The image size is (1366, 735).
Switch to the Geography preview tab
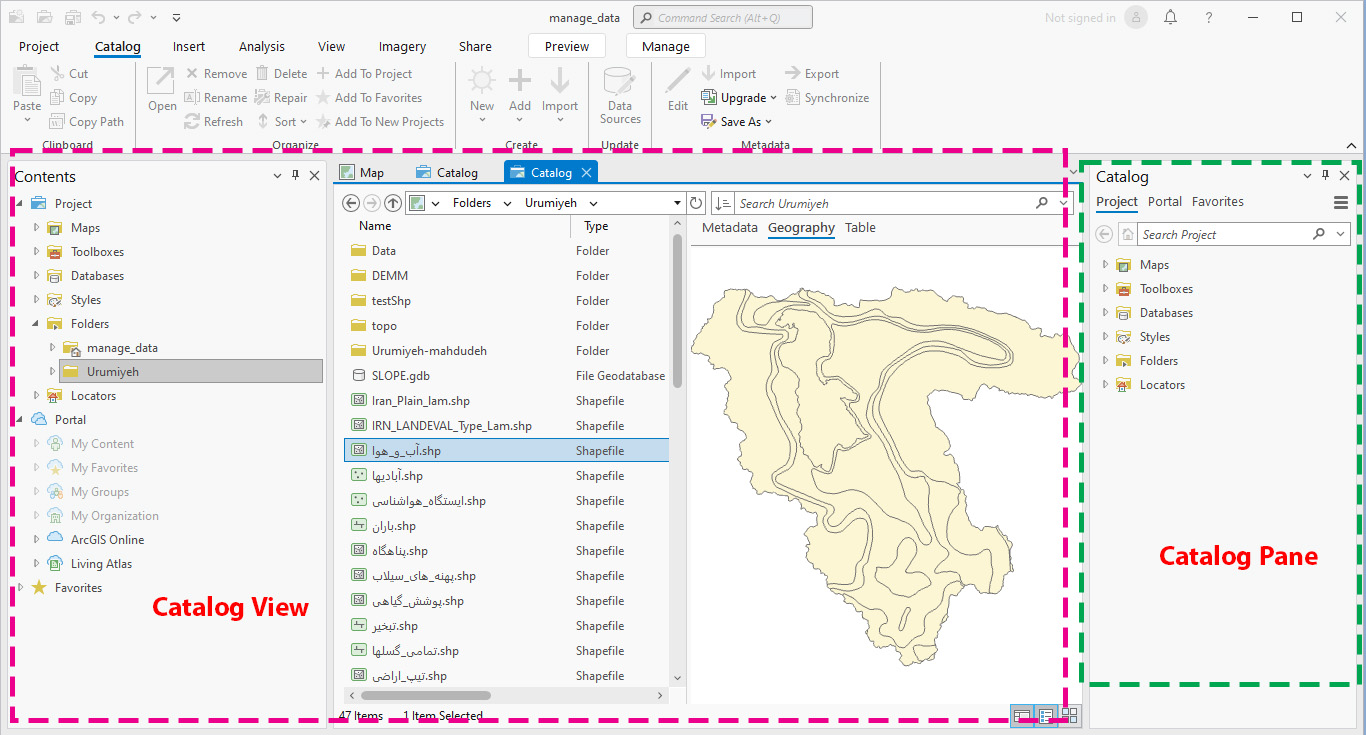(800, 227)
